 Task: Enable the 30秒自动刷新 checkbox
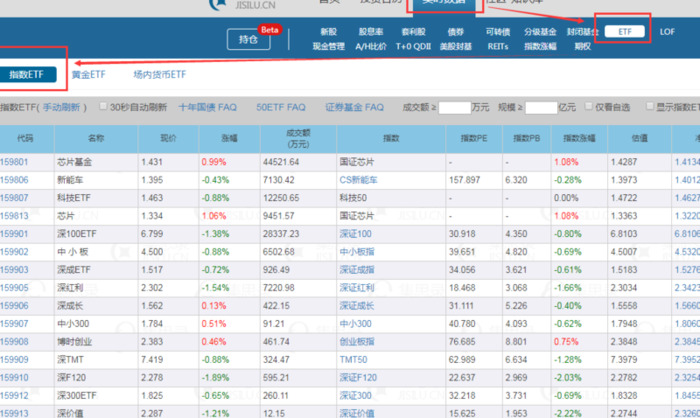tap(103, 106)
